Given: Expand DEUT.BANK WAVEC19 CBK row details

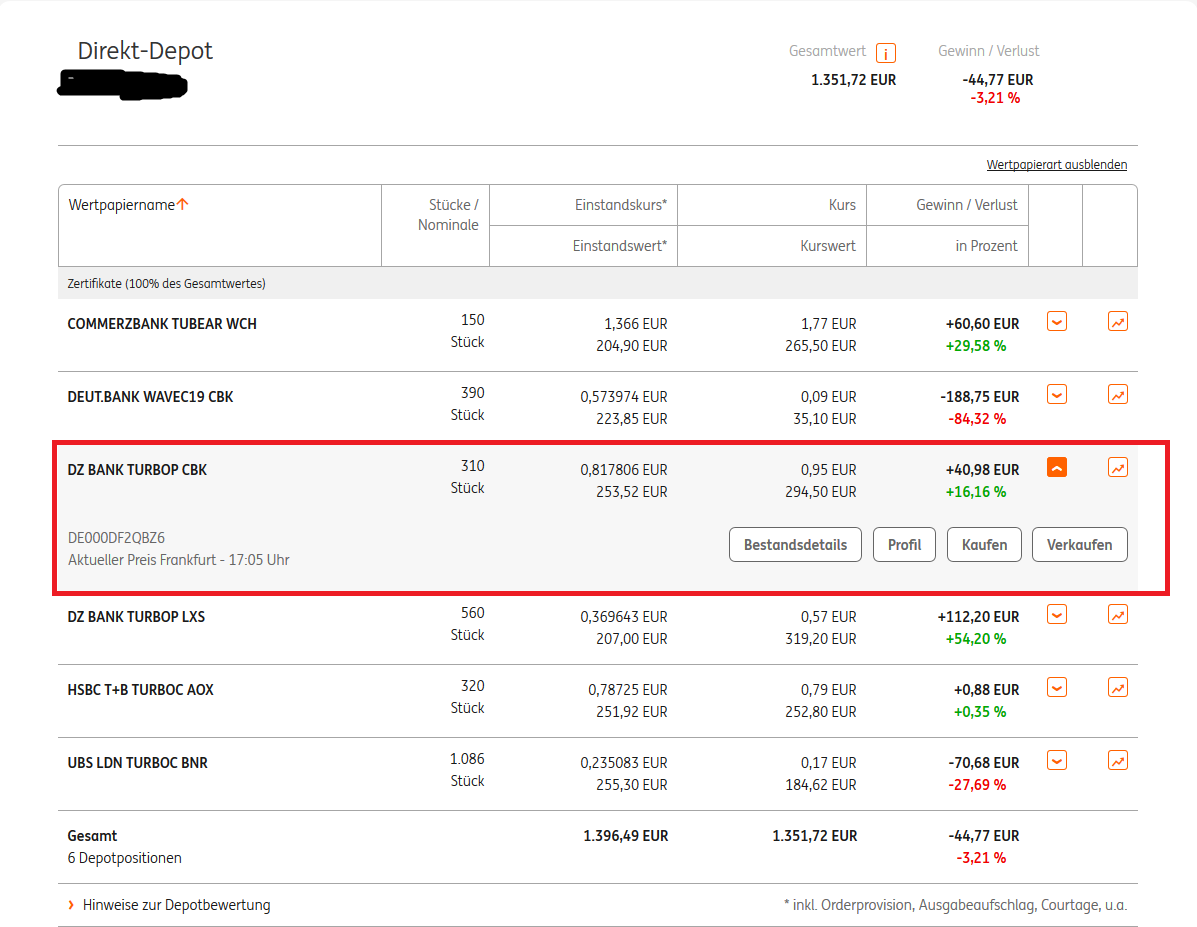Looking at the screenshot, I should coord(1057,395).
